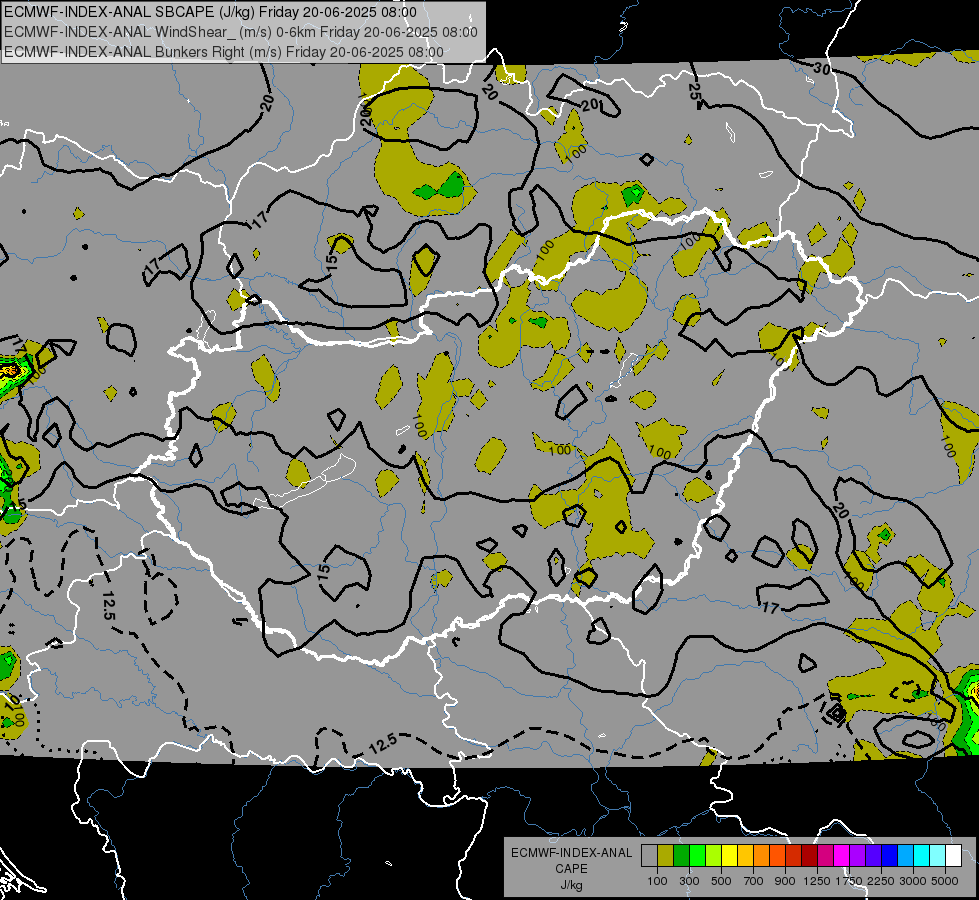Click the SBCAPE (J/kg) title line
This screenshot has height=900, width=979.
(x=210, y=12)
